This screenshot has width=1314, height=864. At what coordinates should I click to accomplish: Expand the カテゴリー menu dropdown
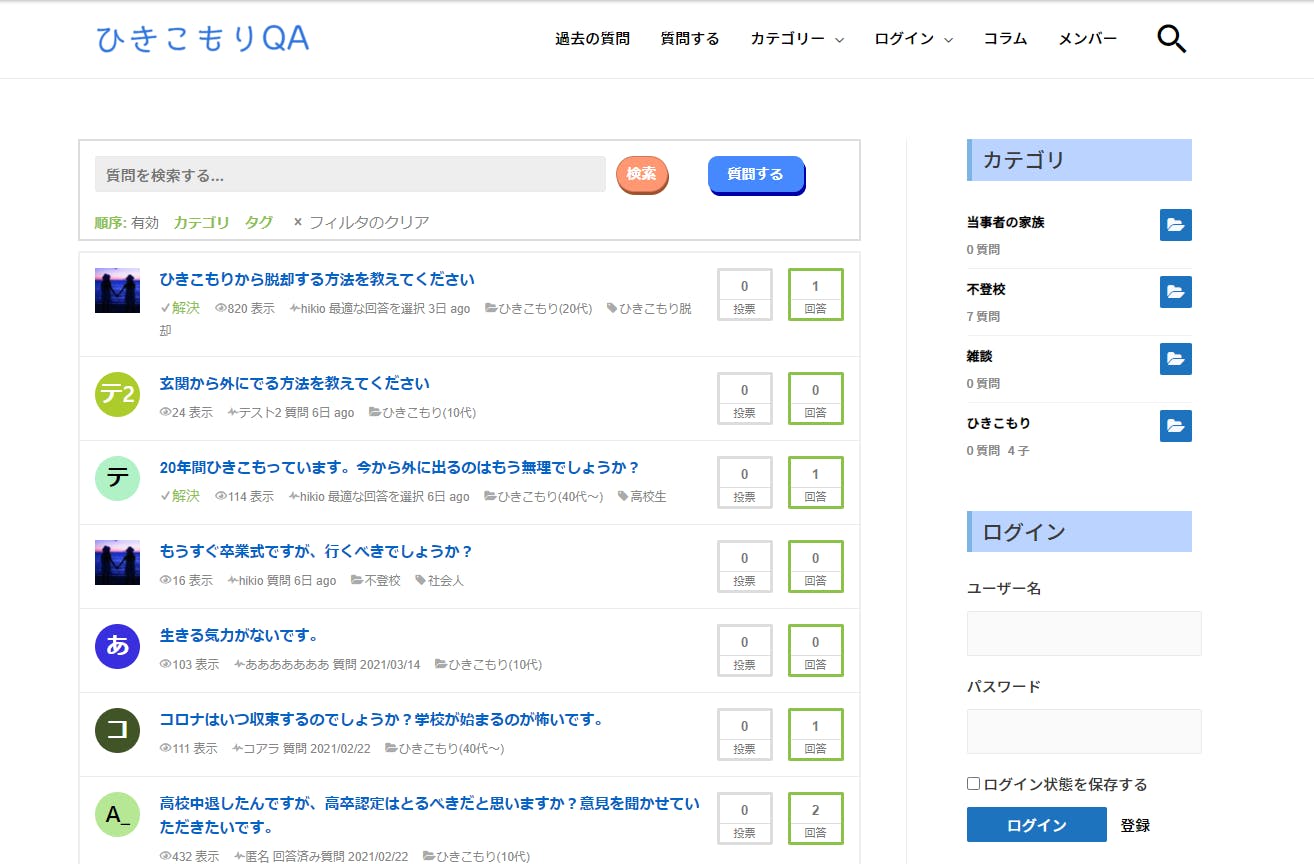point(797,39)
